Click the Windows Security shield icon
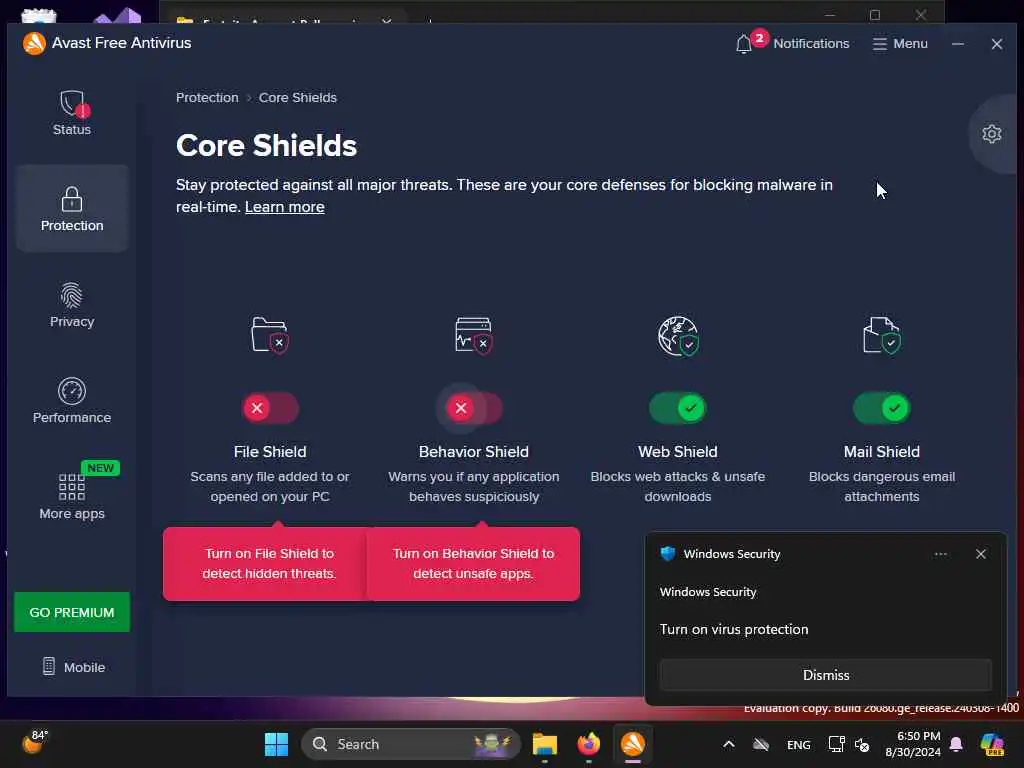This screenshot has width=1024, height=768. [x=667, y=554]
